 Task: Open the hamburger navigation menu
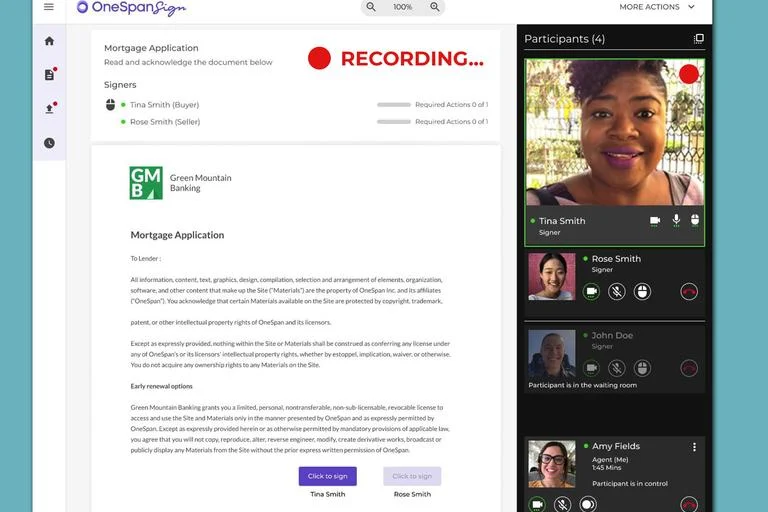(x=48, y=7)
